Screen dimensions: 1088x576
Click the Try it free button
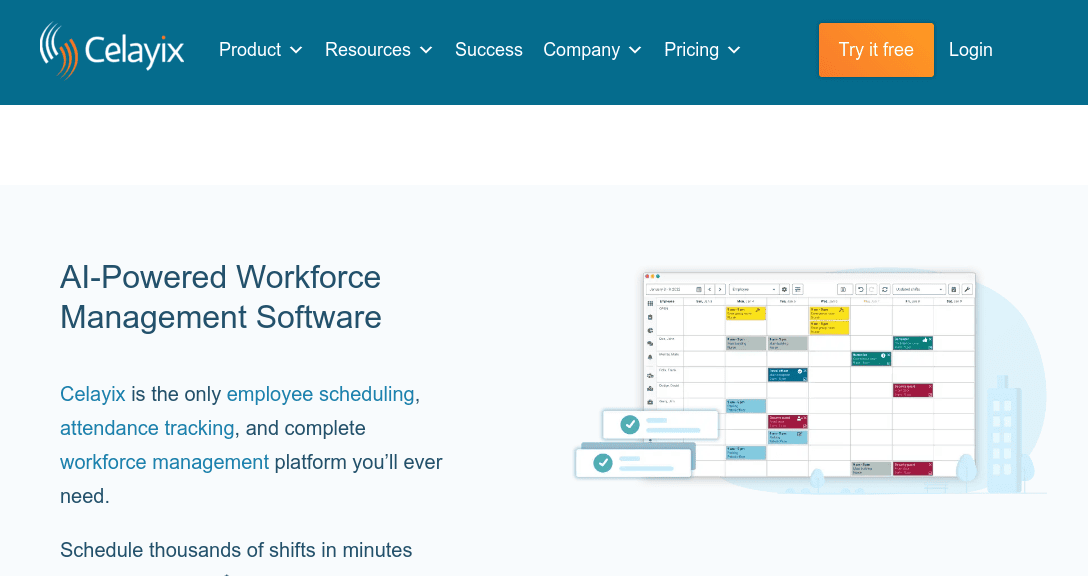(876, 49)
